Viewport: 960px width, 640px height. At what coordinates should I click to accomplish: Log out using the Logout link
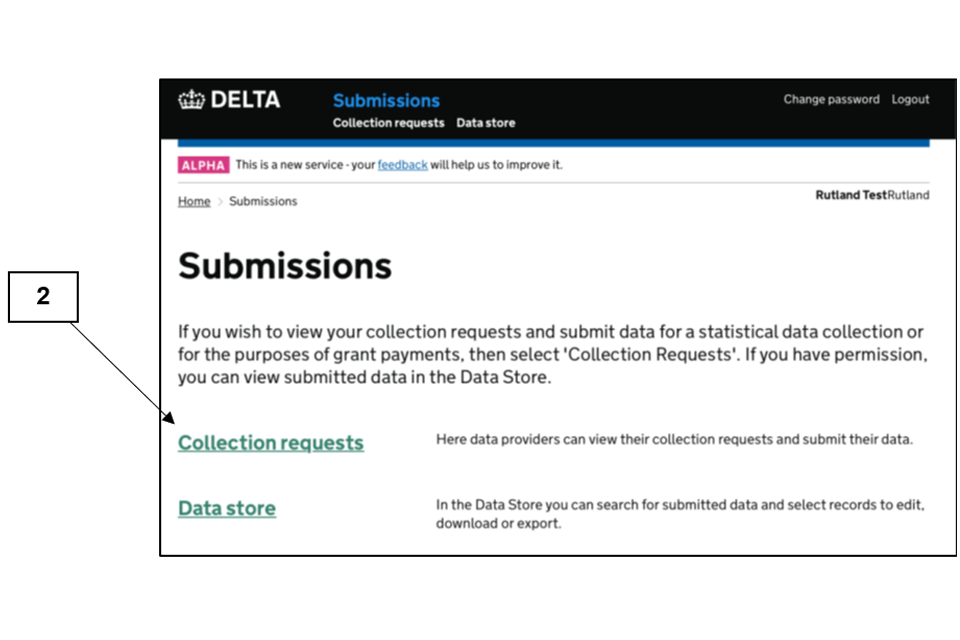pos(910,100)
